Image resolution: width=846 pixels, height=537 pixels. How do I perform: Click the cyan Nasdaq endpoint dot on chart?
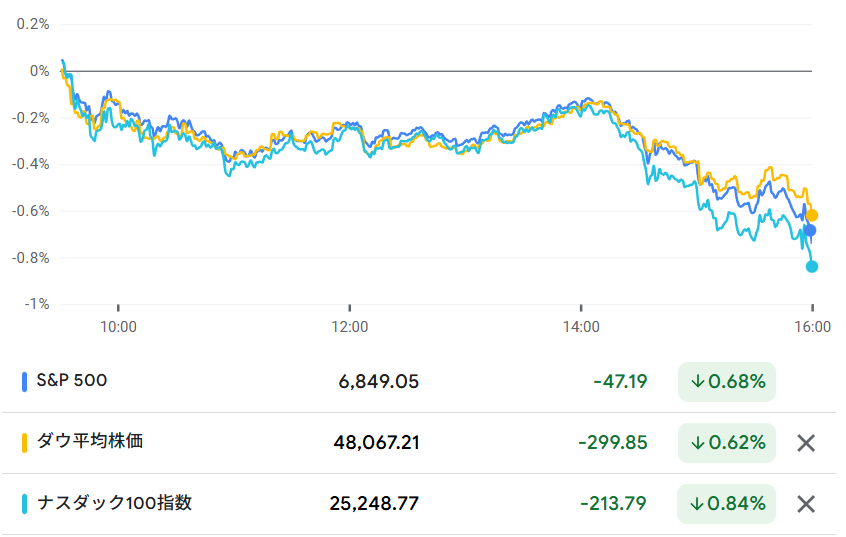pos(812,266)
